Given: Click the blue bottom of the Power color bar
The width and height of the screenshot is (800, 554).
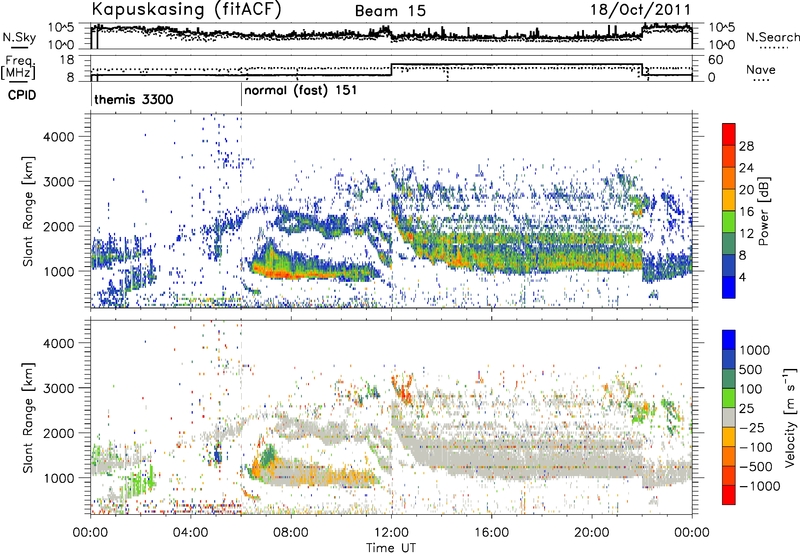Looking at the screenshot, I should point(729,287).
